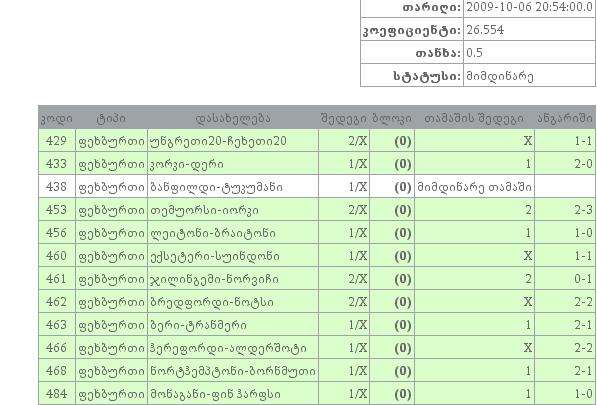Click the match name კორკი-დერი
597x405 pixels.
pyautogui.click(x=187, y=164)
